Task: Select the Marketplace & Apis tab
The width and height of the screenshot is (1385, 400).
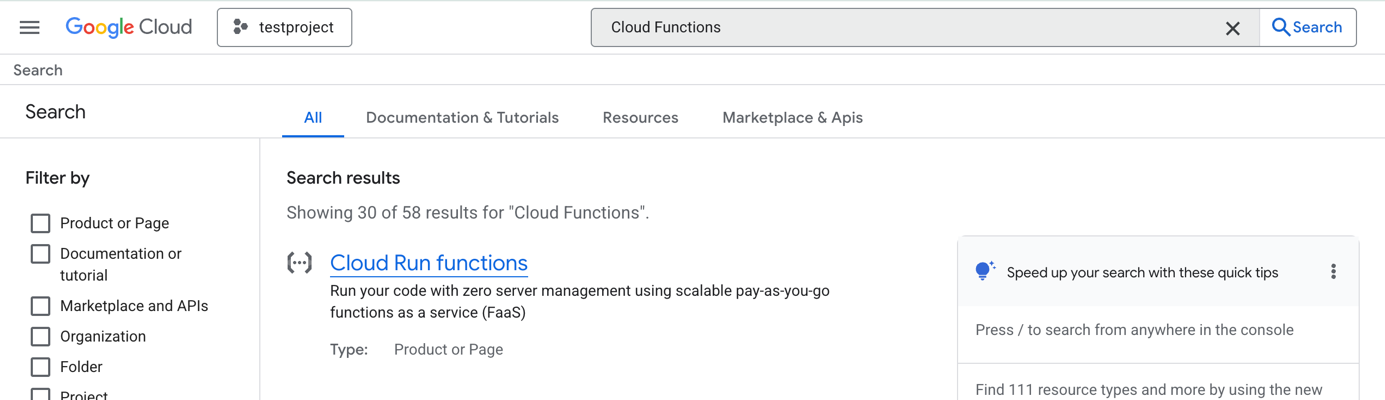Action: pyautogui.click(x=792, y=117)
